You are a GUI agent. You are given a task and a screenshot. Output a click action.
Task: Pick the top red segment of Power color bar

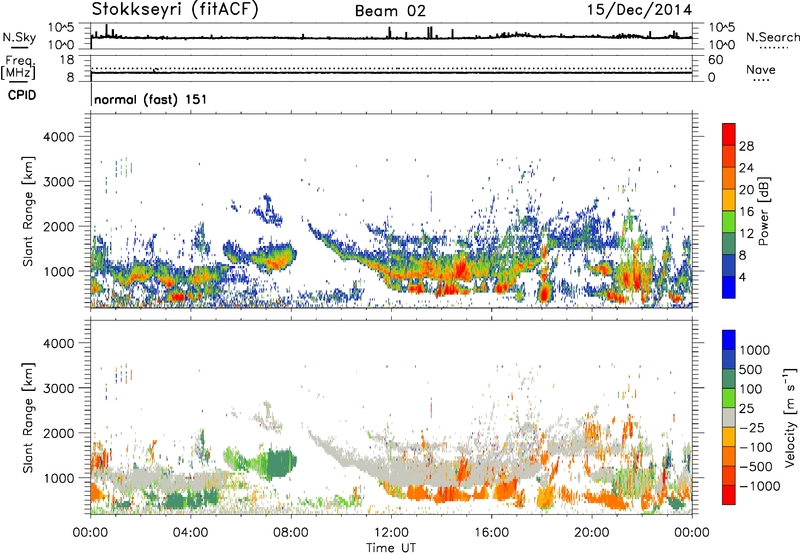point(729,134)
